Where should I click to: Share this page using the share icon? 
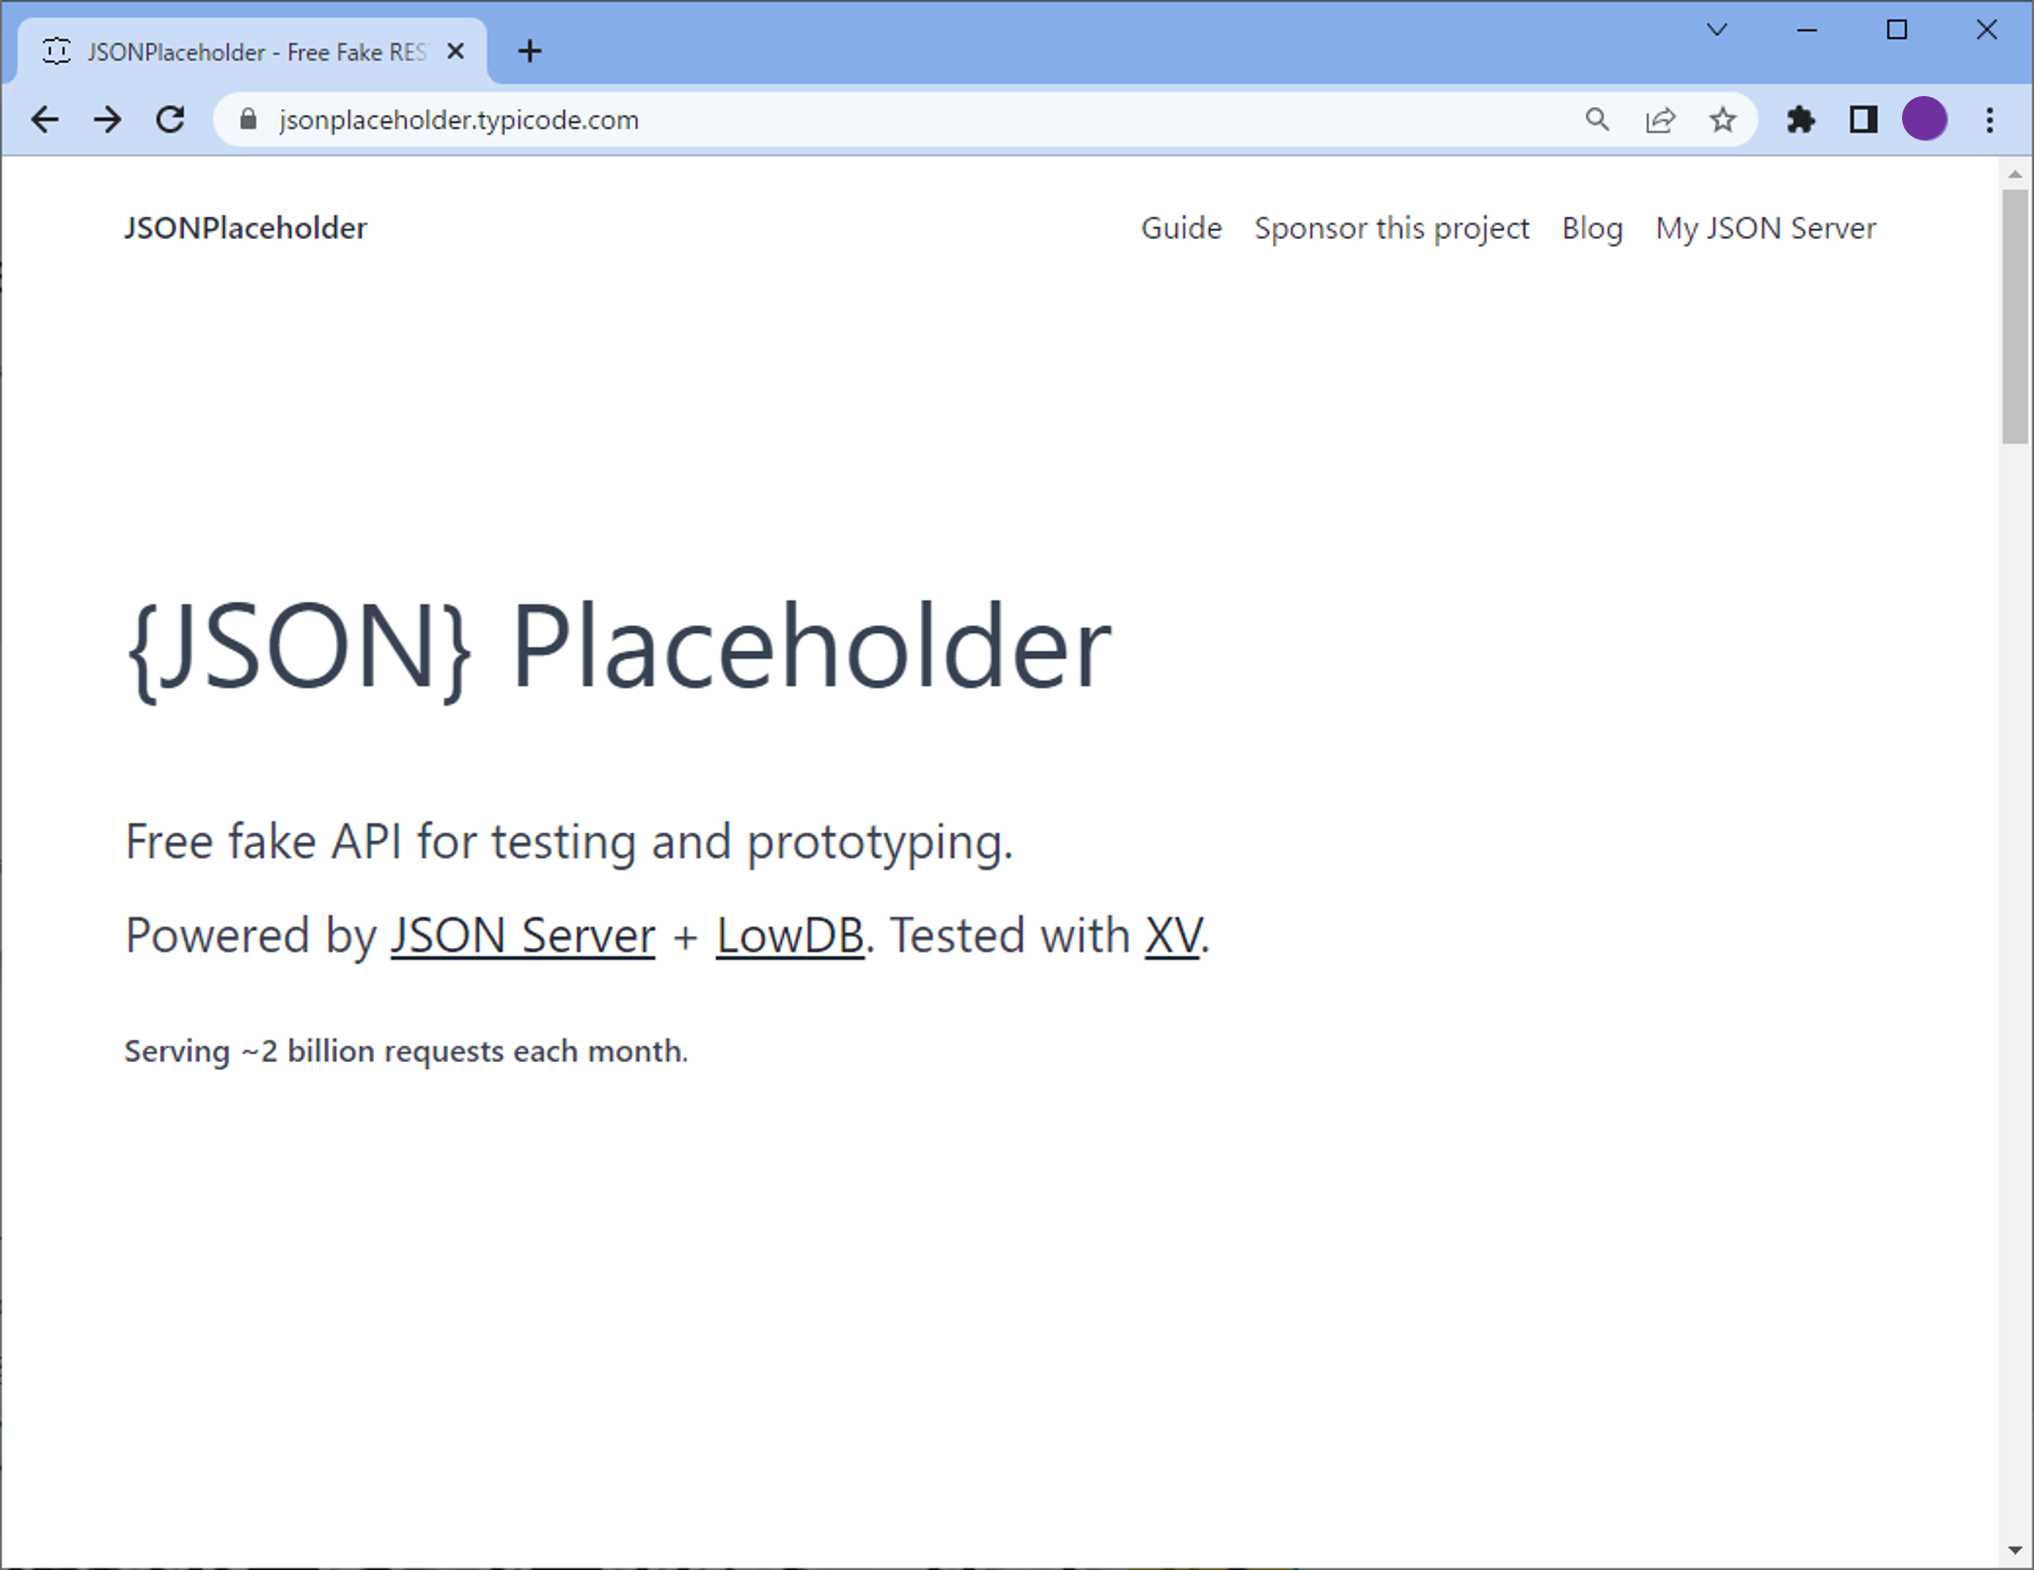1660,120
